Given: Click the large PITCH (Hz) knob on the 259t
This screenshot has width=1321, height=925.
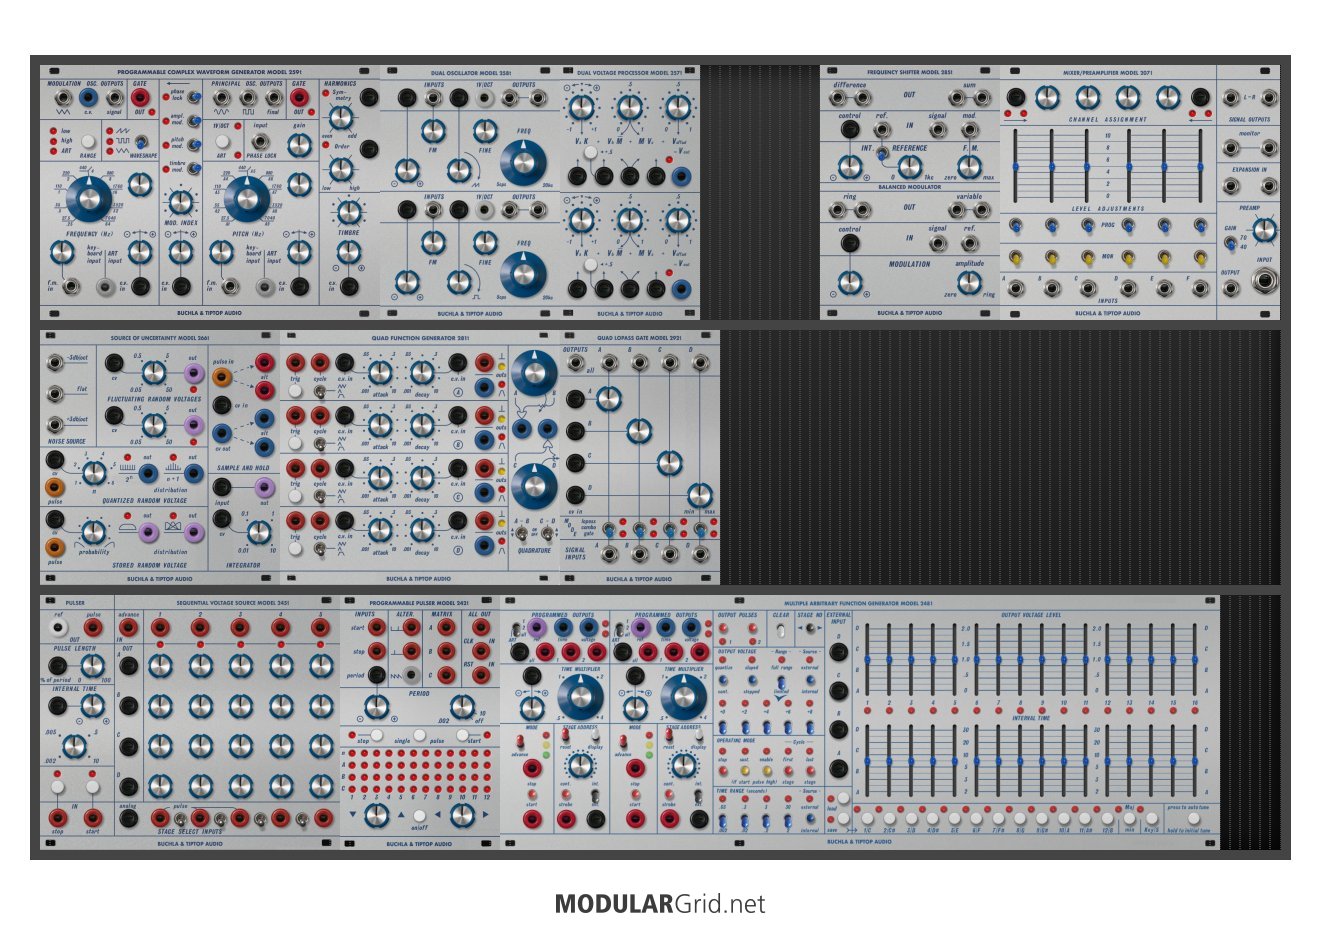Looking at the screenshot, I should 246,200.
